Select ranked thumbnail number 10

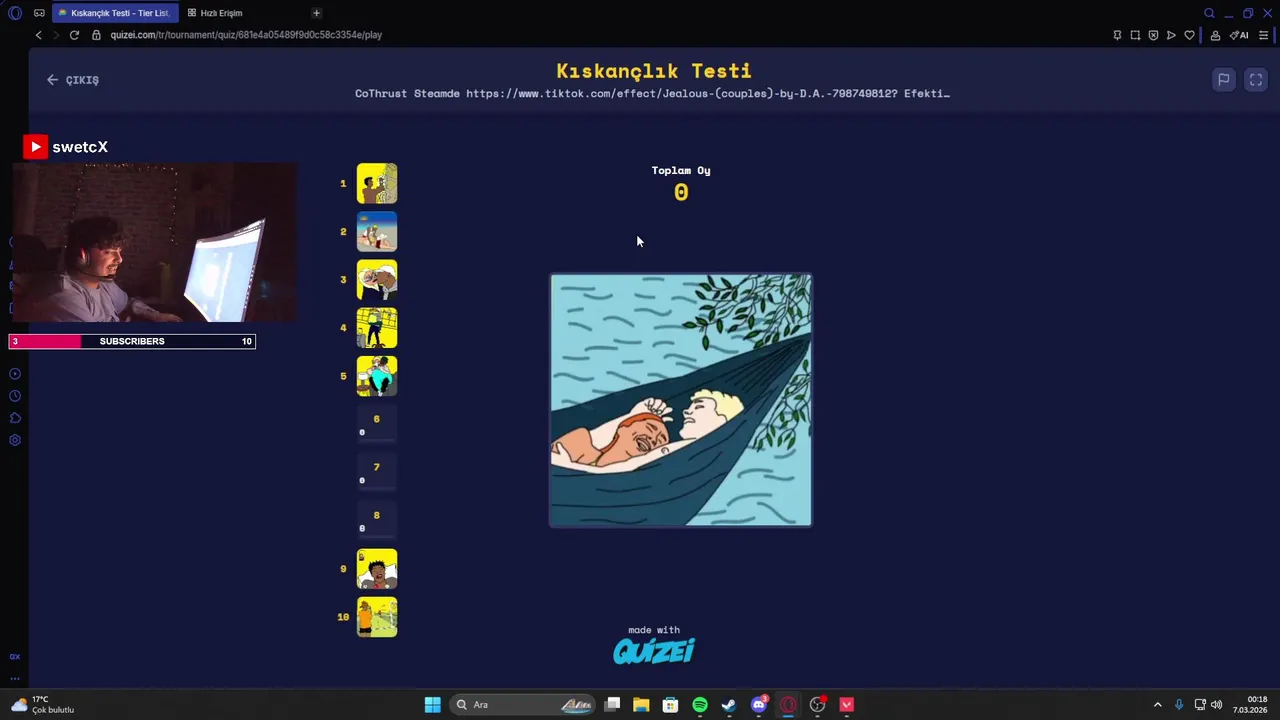pos(377,617)
